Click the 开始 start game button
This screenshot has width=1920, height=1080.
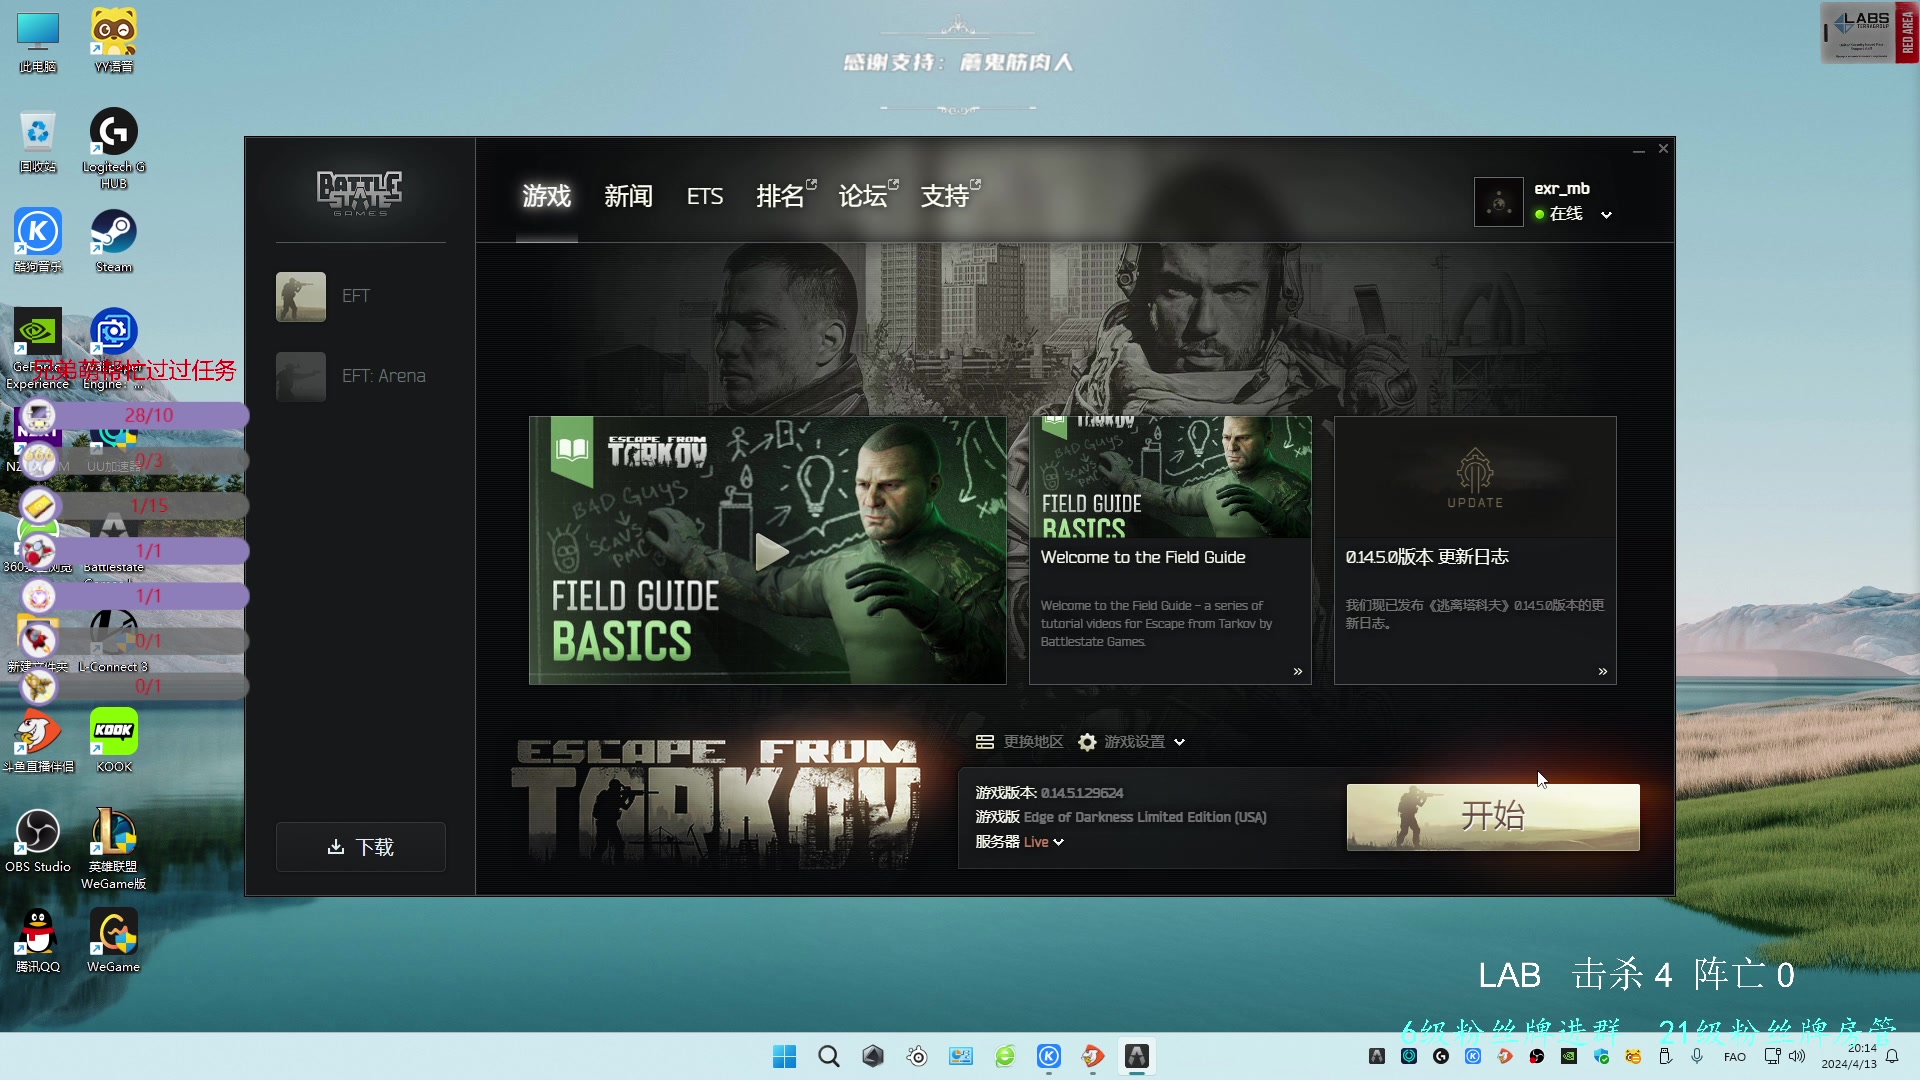[1493, 817]
